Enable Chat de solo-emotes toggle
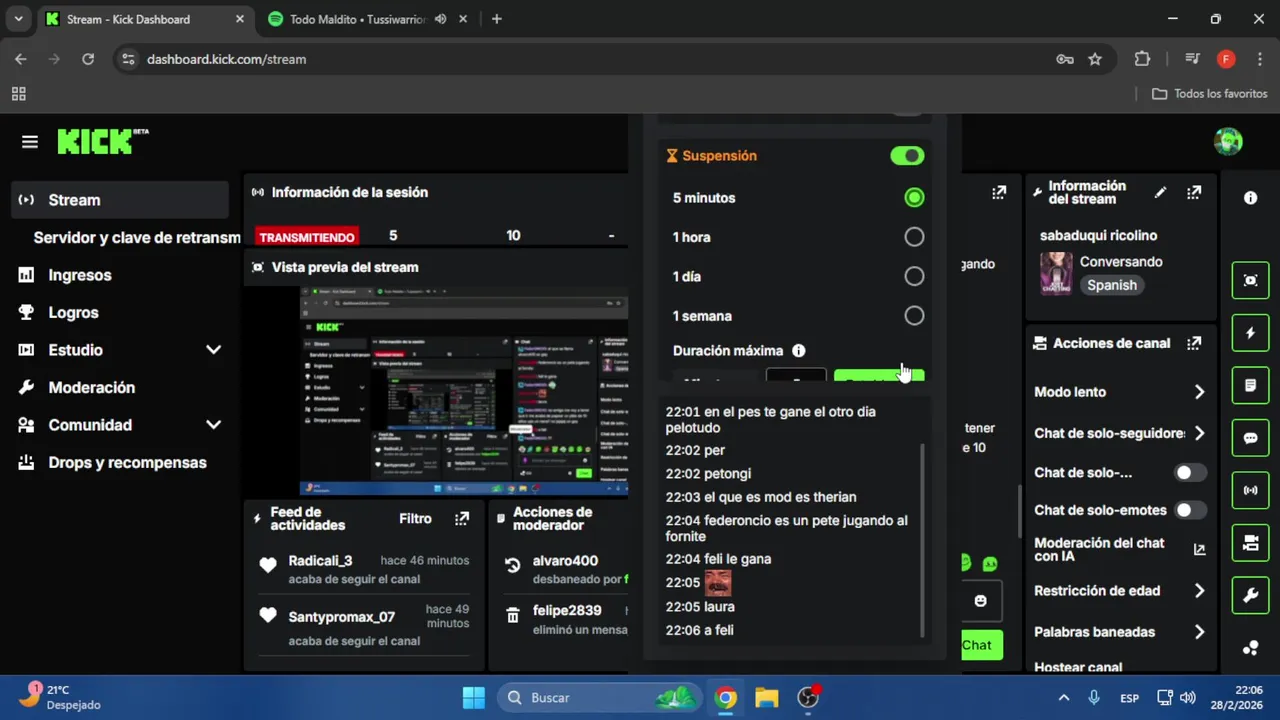The image size is (1280, 720). 1190,510
